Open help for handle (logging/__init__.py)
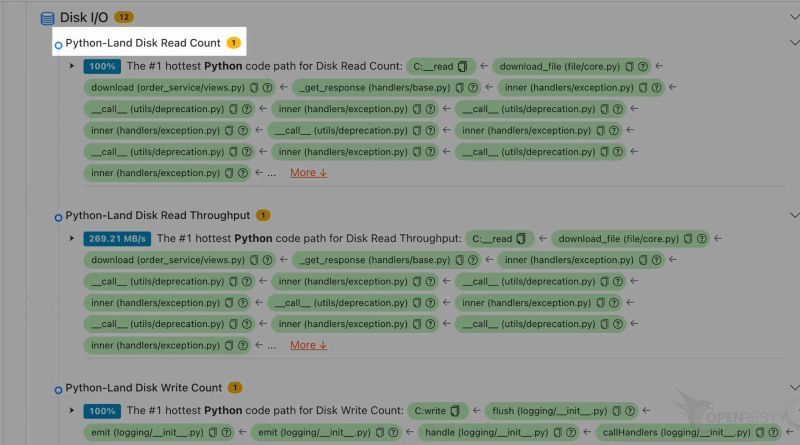 [571, 433]
